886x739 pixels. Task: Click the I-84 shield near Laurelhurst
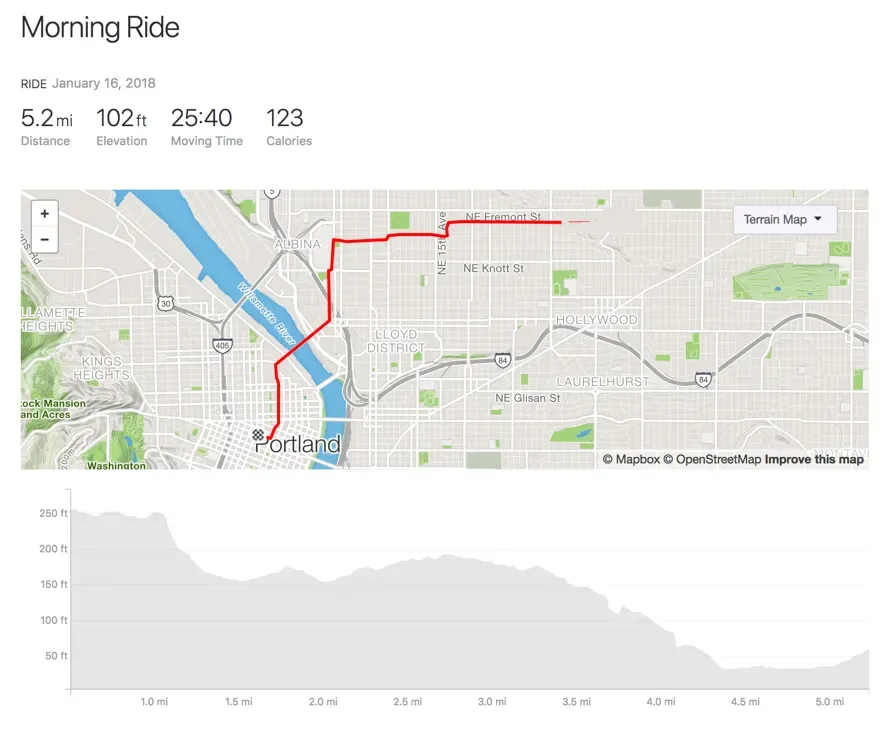tap(704, 380)
